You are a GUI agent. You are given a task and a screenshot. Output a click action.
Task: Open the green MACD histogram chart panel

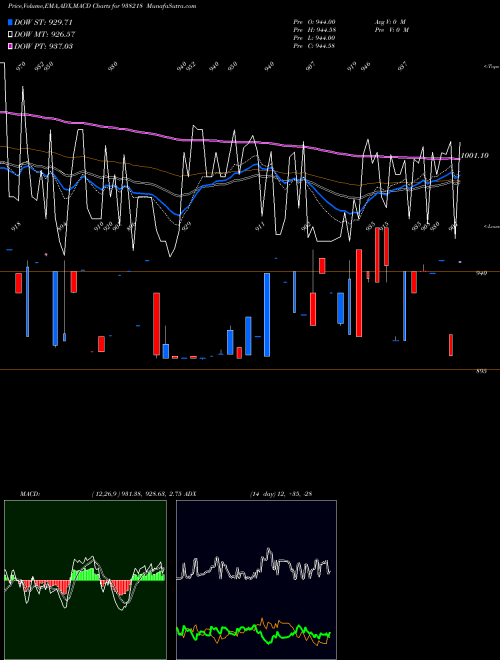[x=85, y=580]
